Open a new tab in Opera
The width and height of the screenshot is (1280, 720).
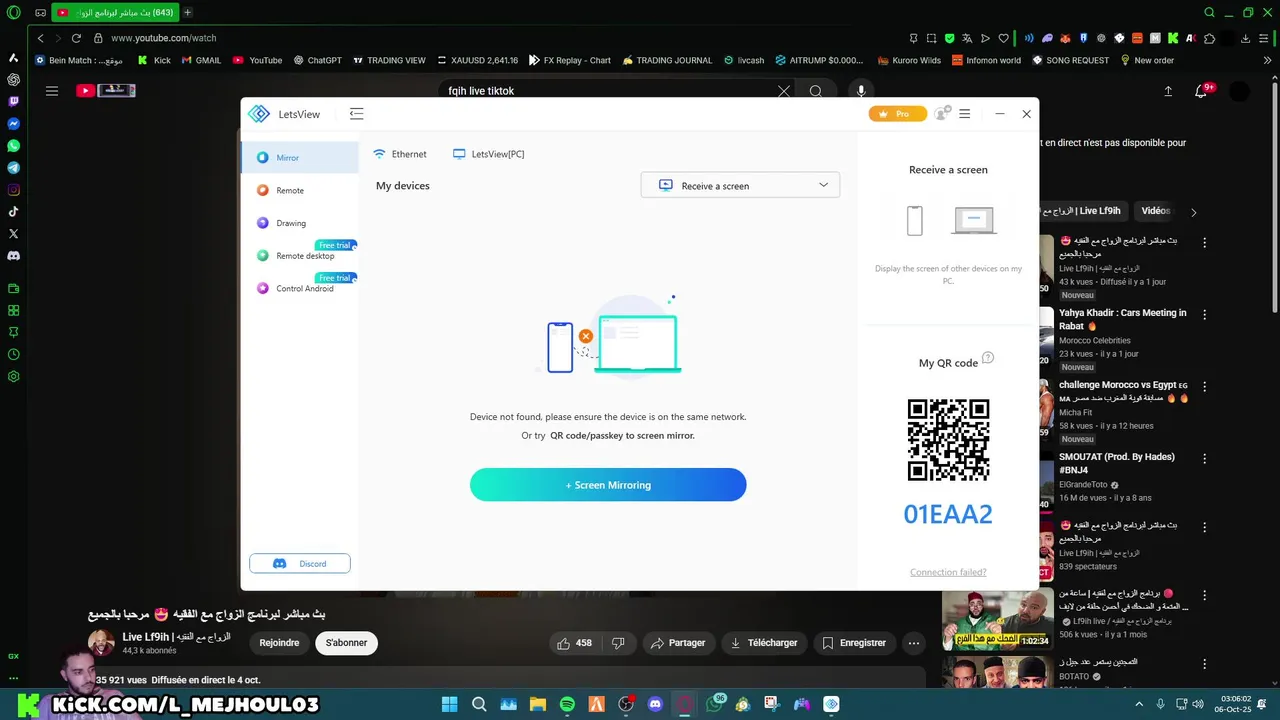click(187, 13)
